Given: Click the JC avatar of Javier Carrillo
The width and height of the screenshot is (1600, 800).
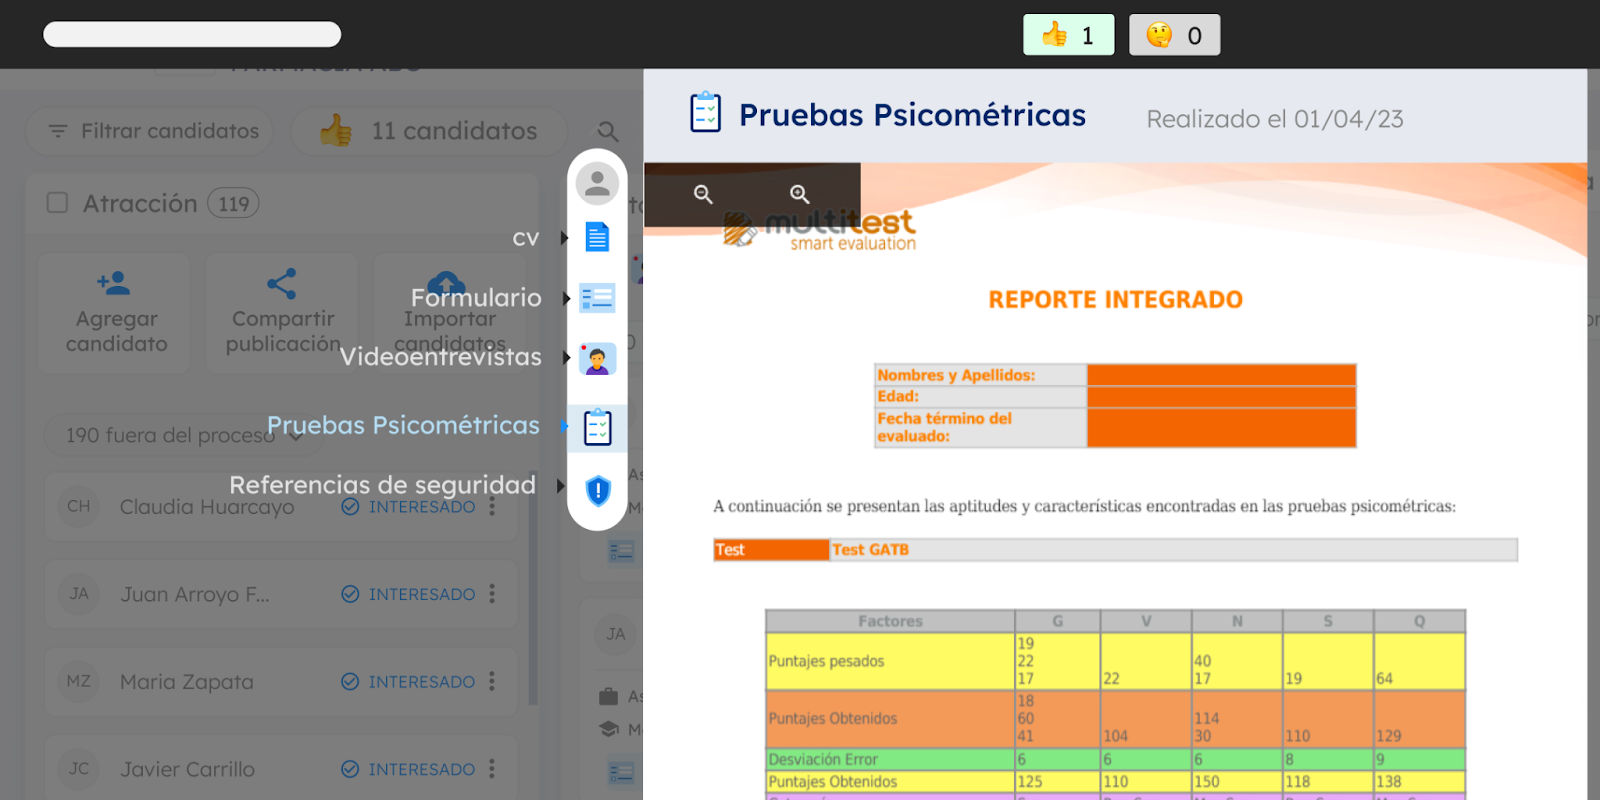Looking at the screenshot, I should [x=79, y=769].
